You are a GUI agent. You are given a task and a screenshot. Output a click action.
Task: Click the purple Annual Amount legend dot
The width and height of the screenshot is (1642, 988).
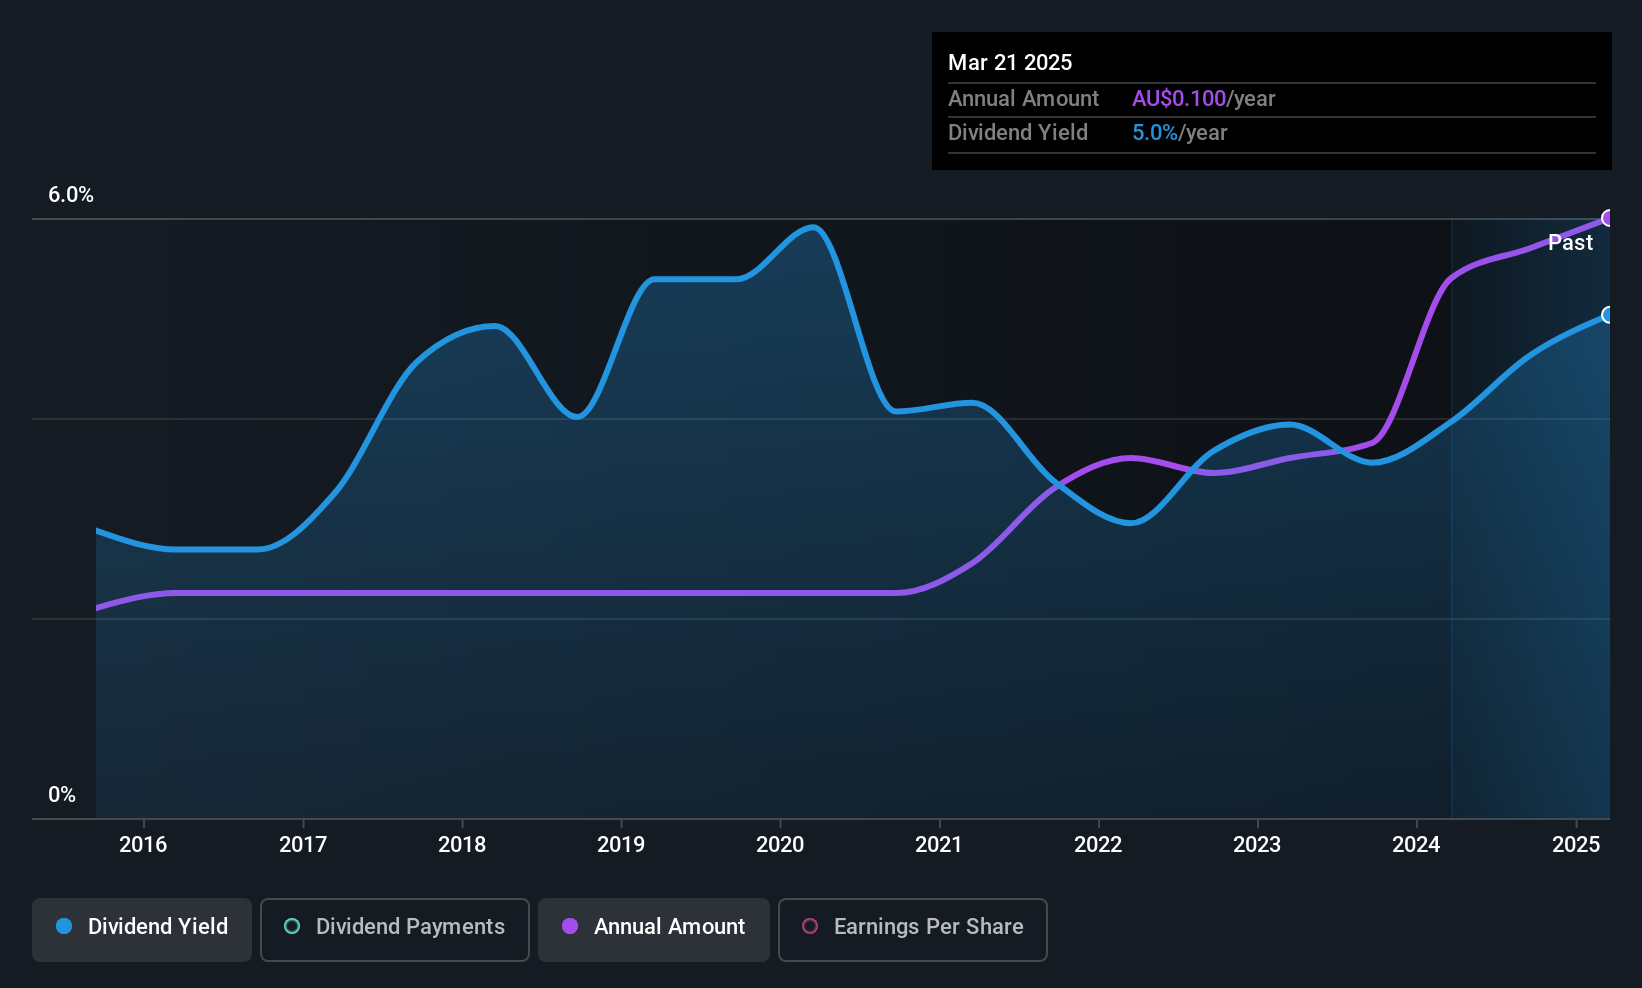(570, 927)
